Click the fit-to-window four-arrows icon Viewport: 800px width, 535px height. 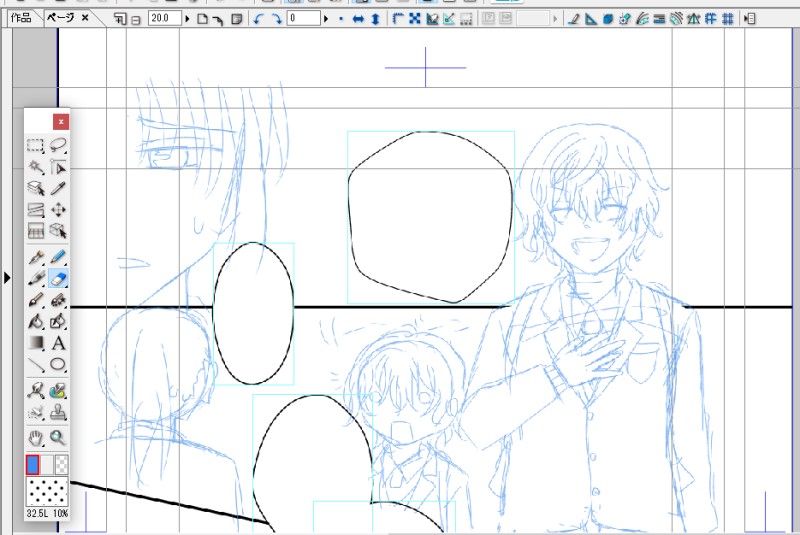click(x=415, y=19)
